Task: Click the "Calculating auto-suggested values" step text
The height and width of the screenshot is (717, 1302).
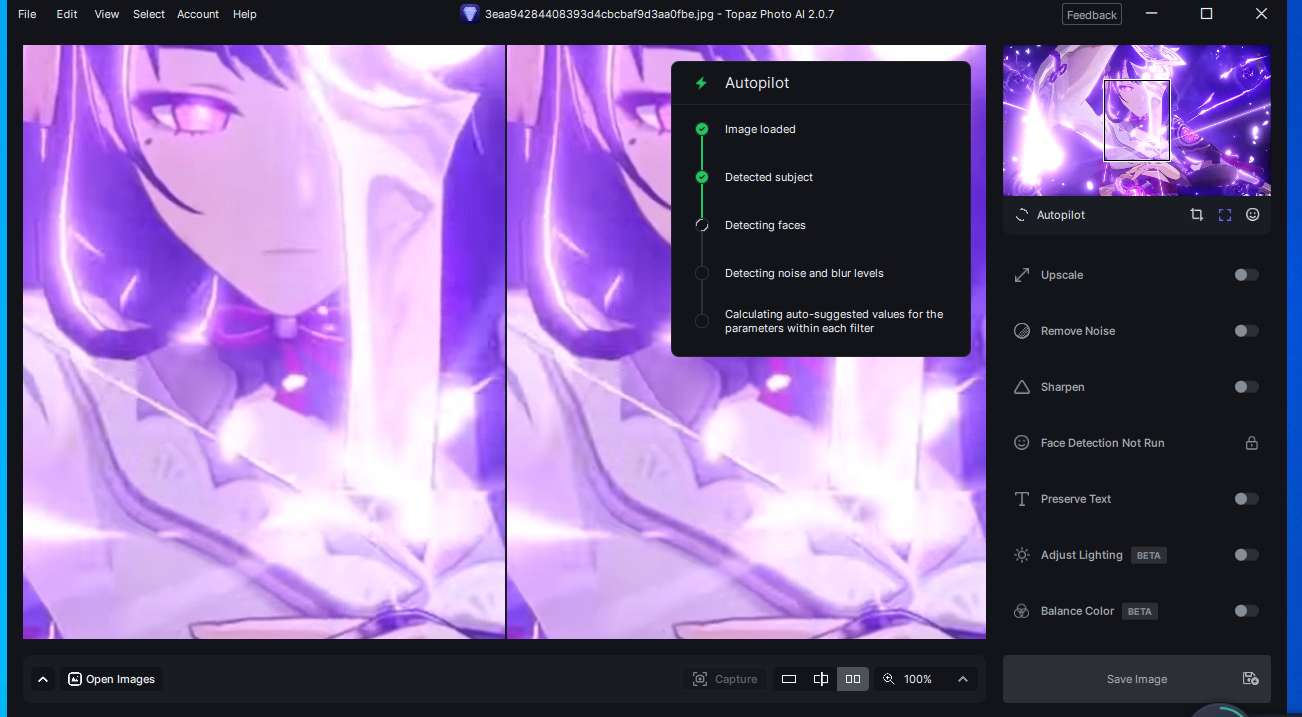Action: coord(834,321)
